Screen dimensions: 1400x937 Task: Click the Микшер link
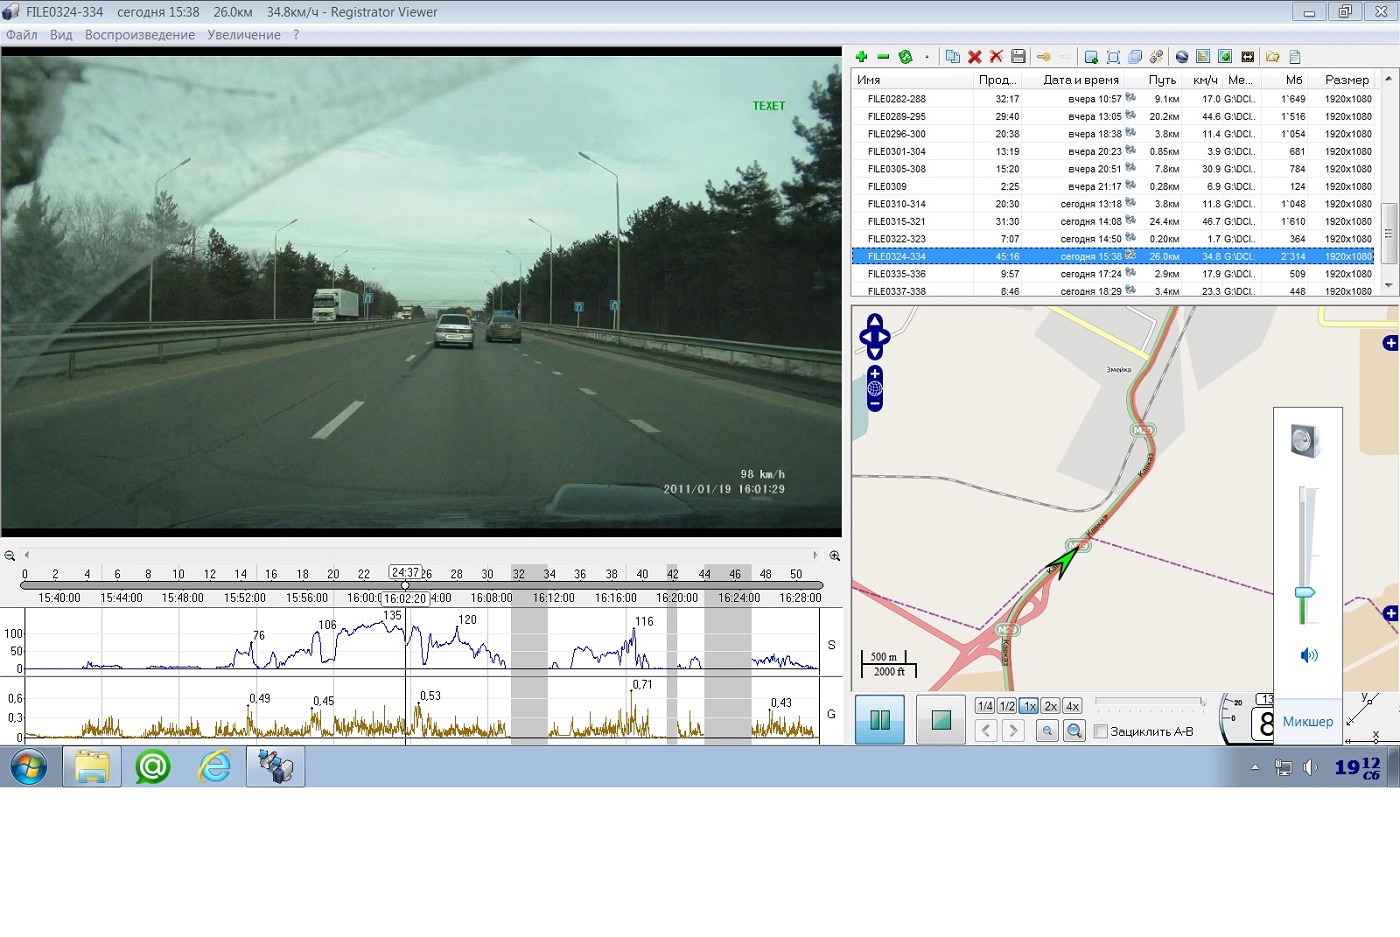point(1307,721)
